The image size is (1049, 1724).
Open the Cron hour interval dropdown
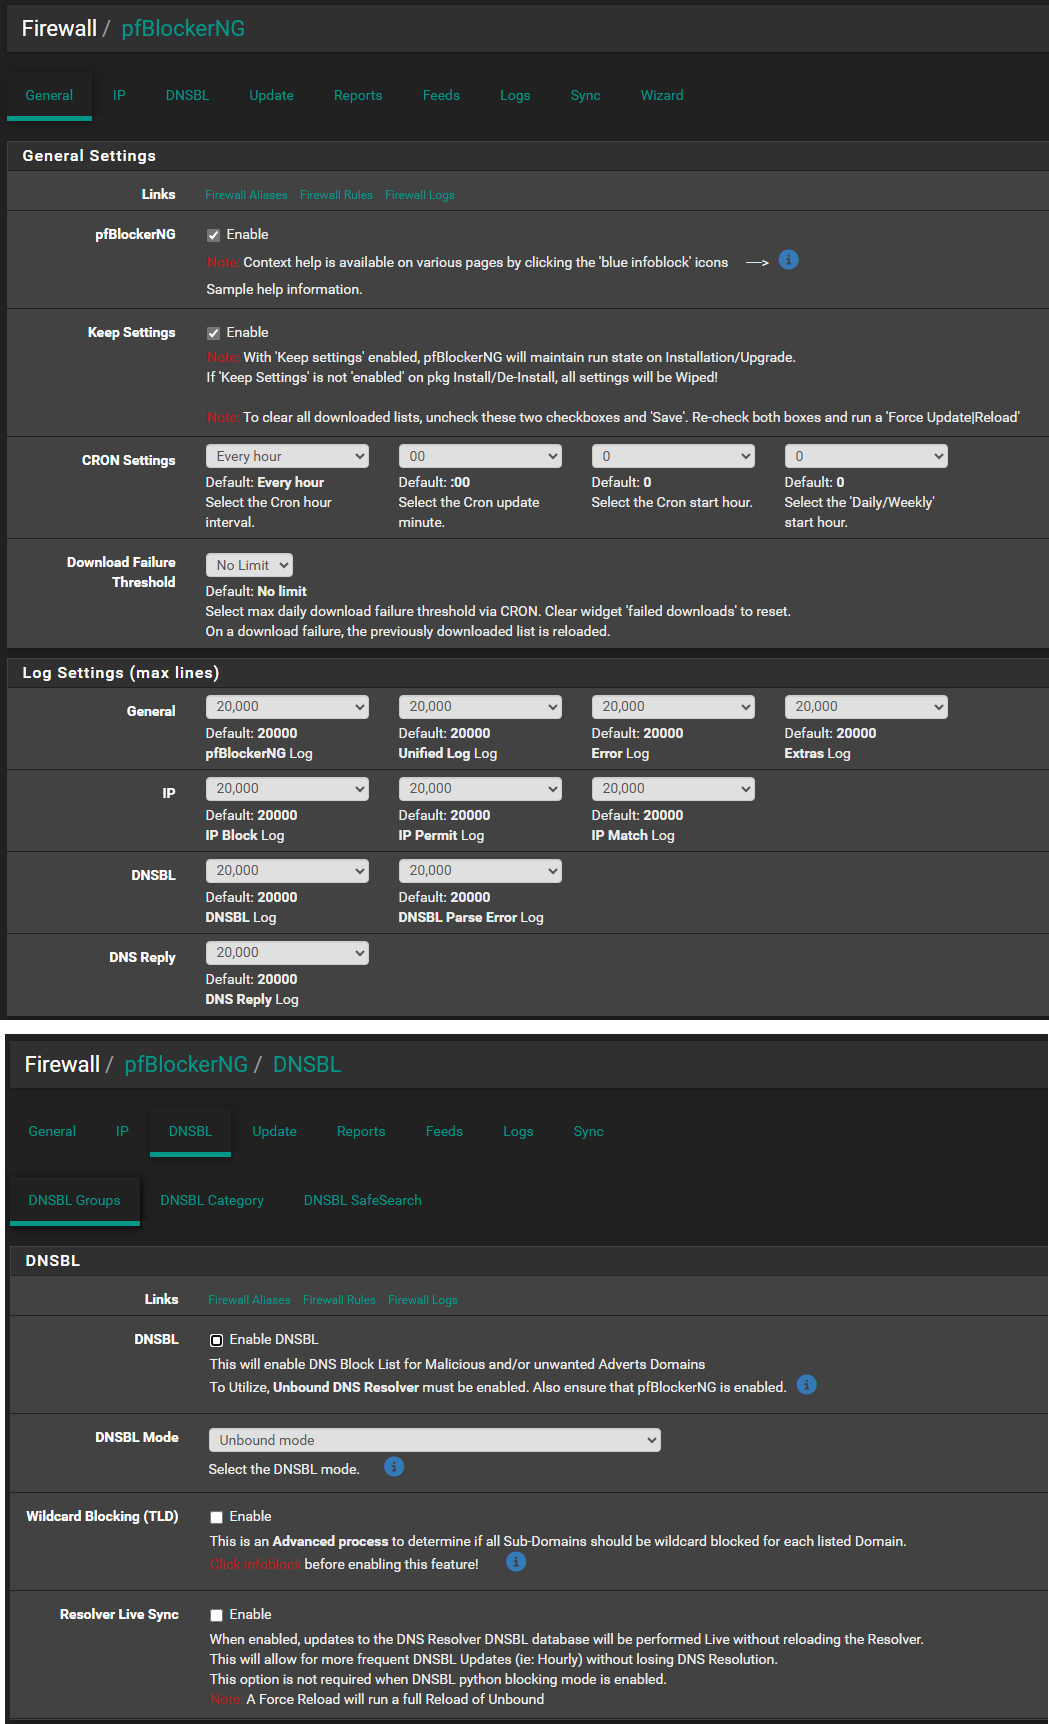[x=287, y=456]
